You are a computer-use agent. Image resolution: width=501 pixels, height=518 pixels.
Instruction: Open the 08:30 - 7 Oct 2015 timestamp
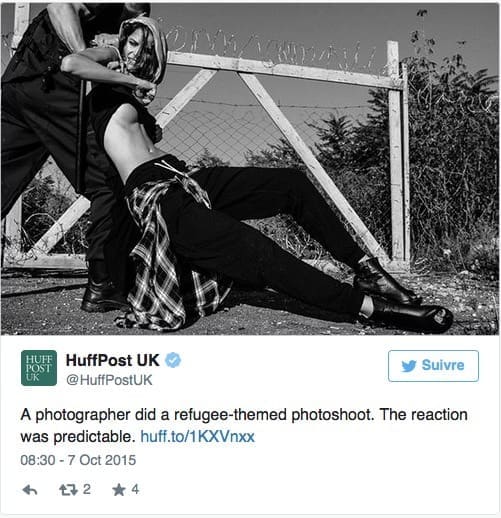tap(78, 460)
